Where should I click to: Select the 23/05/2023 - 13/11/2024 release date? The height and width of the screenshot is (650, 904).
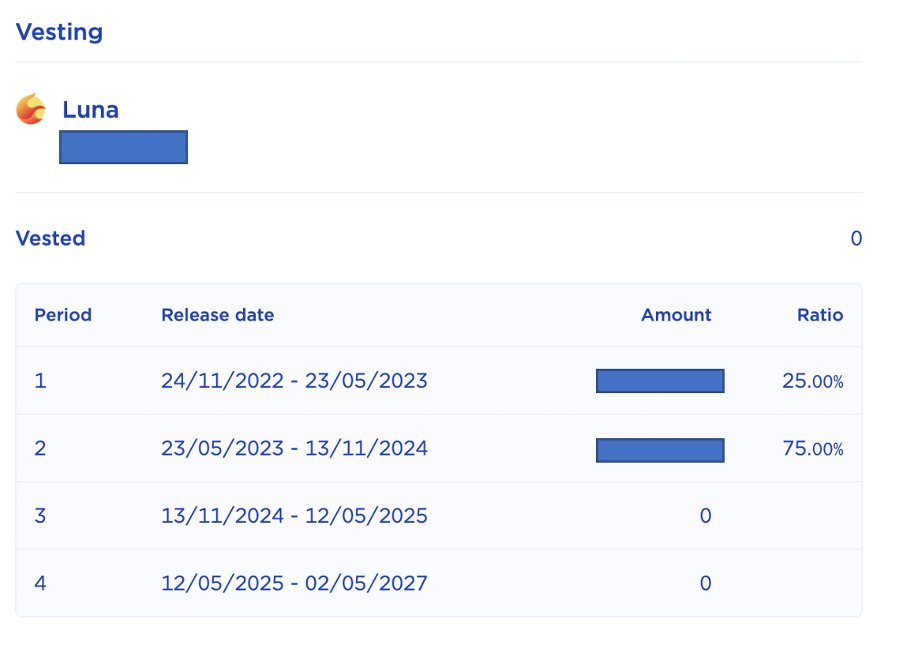pyautogui.click(x=294, y=448)
